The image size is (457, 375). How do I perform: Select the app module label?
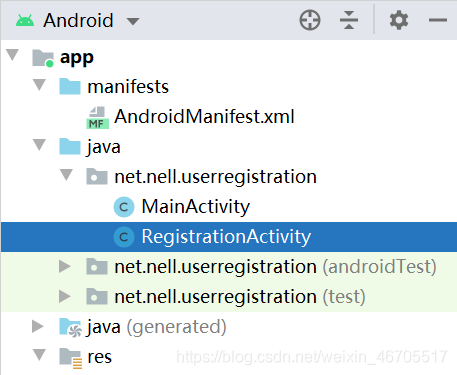point(77,58)
